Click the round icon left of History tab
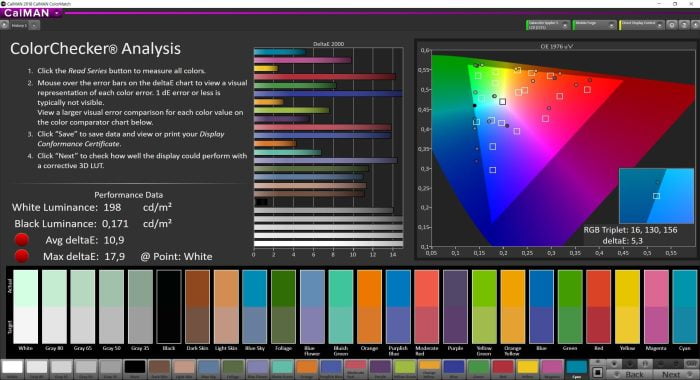The height and width of the screenshot is (380, 700). (4, 25)
